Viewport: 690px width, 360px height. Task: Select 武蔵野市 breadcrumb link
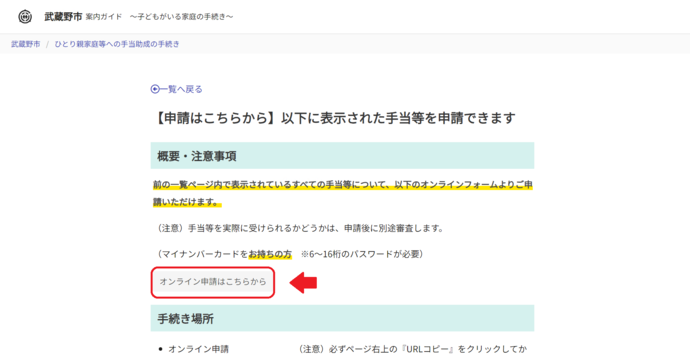[26, 44]
